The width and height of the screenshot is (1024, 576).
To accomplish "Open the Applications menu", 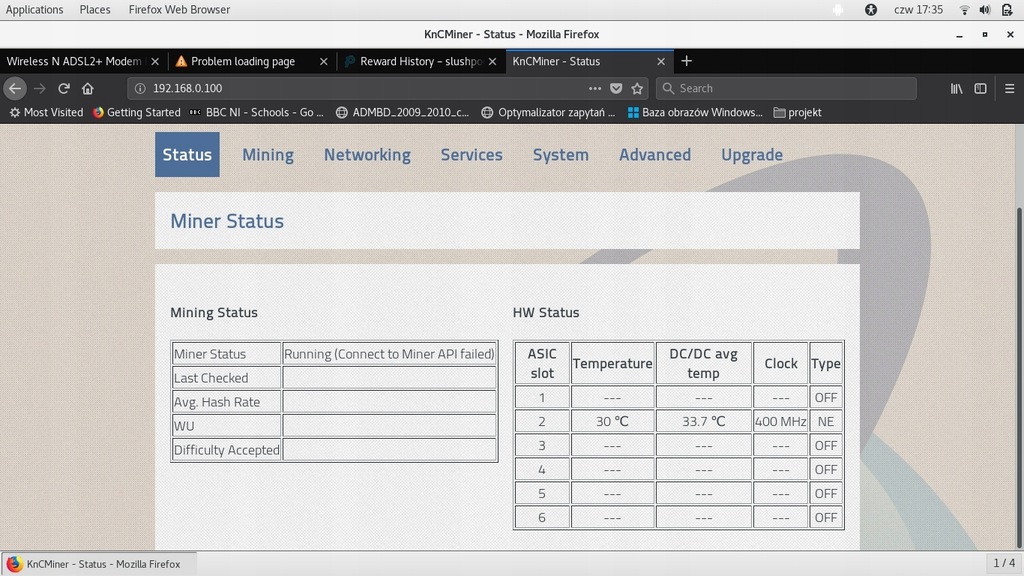I will pos(35,10).
